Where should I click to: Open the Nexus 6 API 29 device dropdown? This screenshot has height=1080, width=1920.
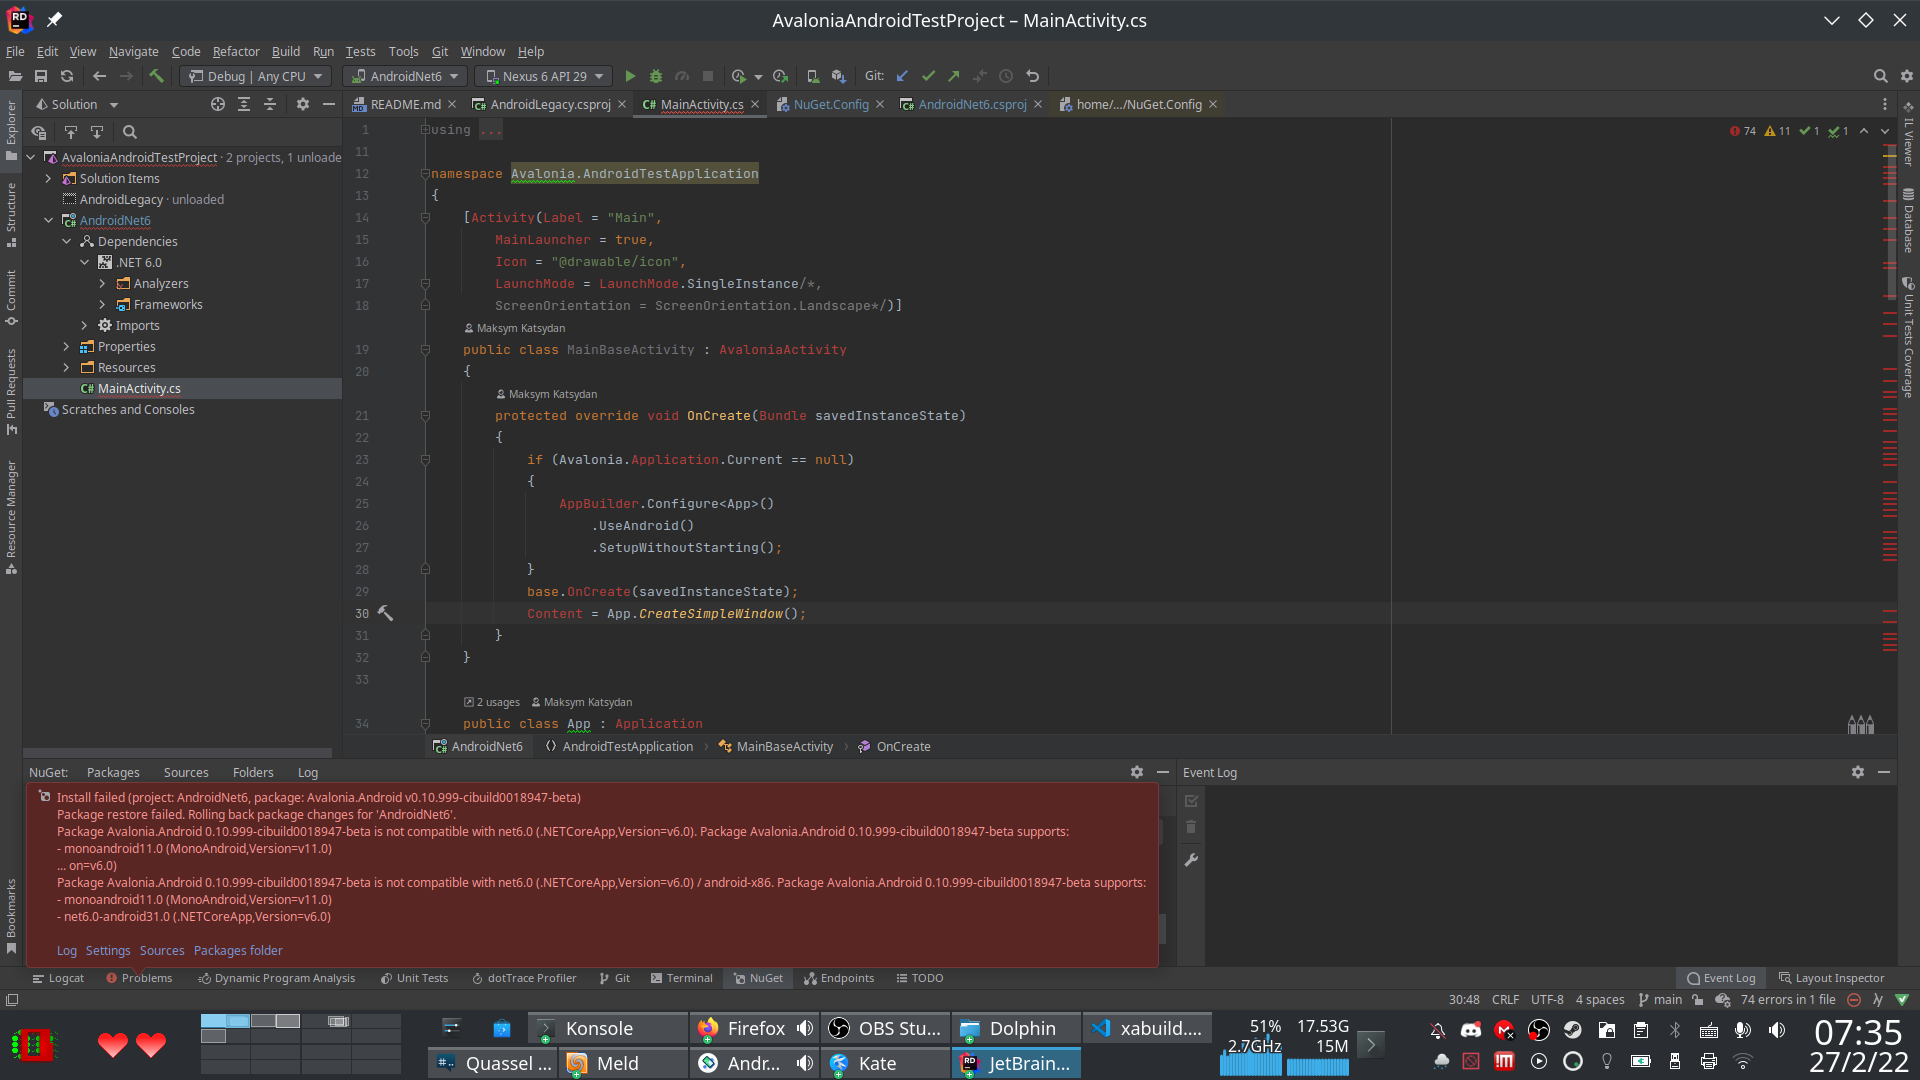tap(545, 76)
